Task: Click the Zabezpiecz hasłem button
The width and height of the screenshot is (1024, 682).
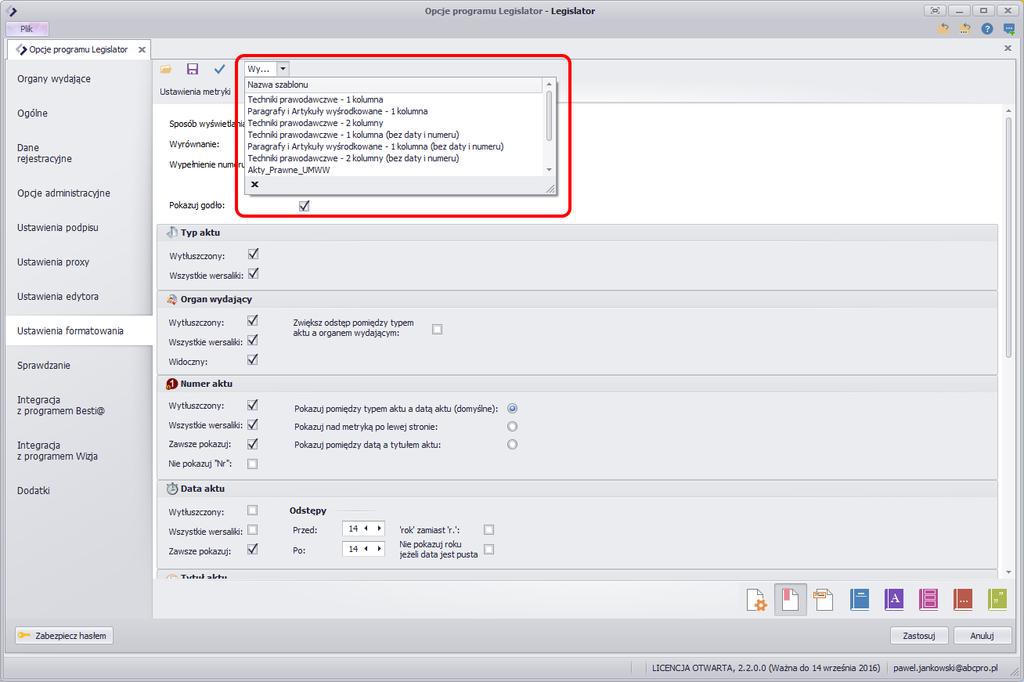Action: click(64, 636)
